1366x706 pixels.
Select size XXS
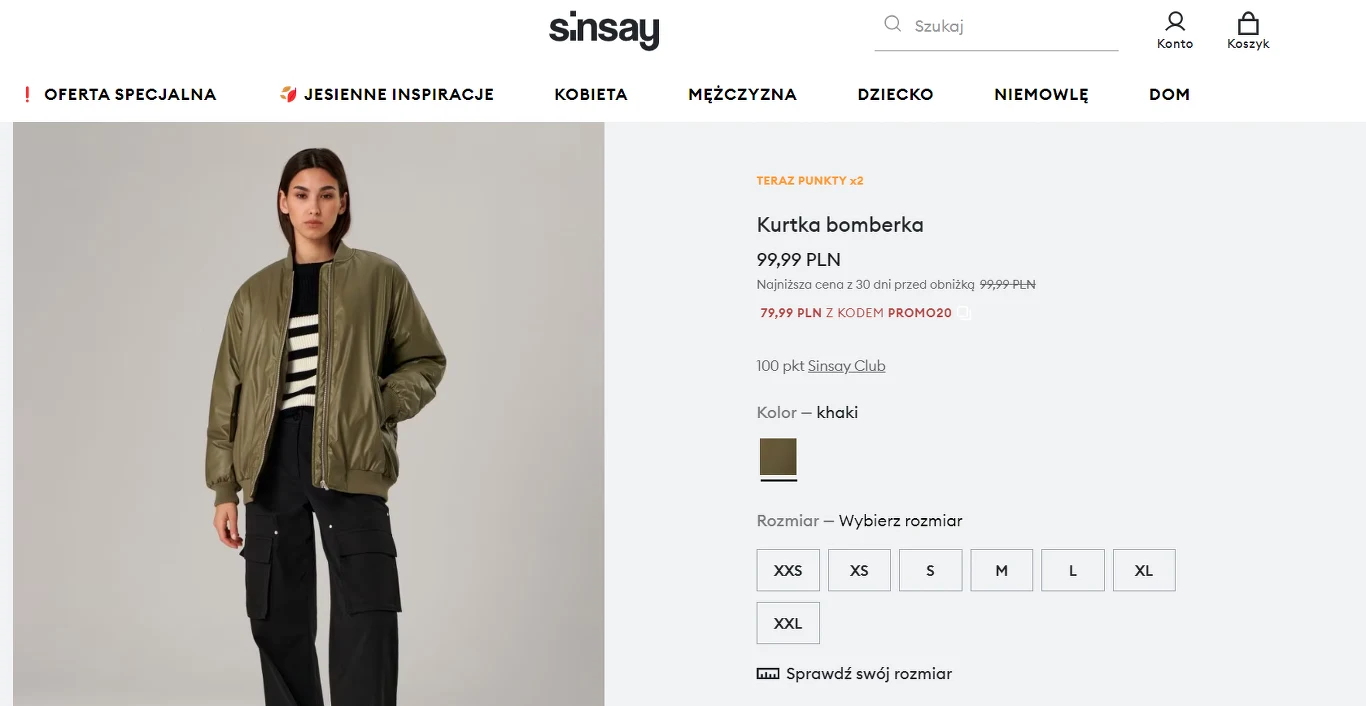788,570
